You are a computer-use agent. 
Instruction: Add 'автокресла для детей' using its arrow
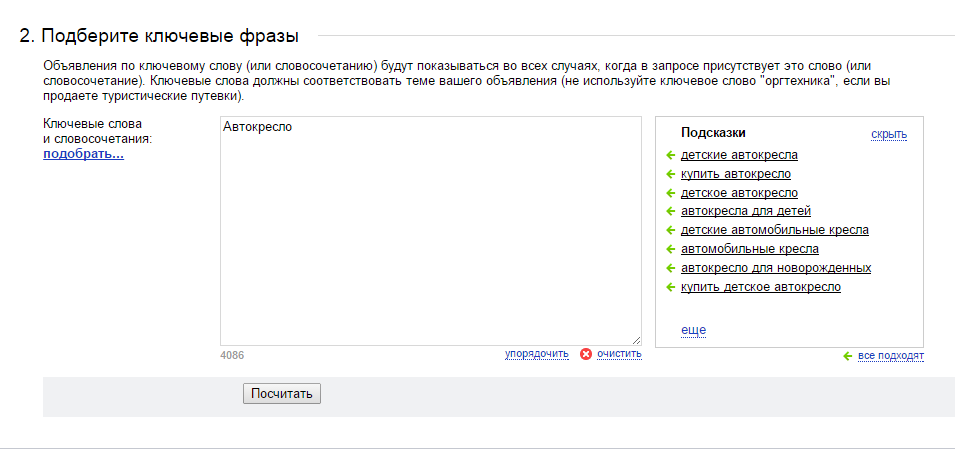click(x=671, y=212)
